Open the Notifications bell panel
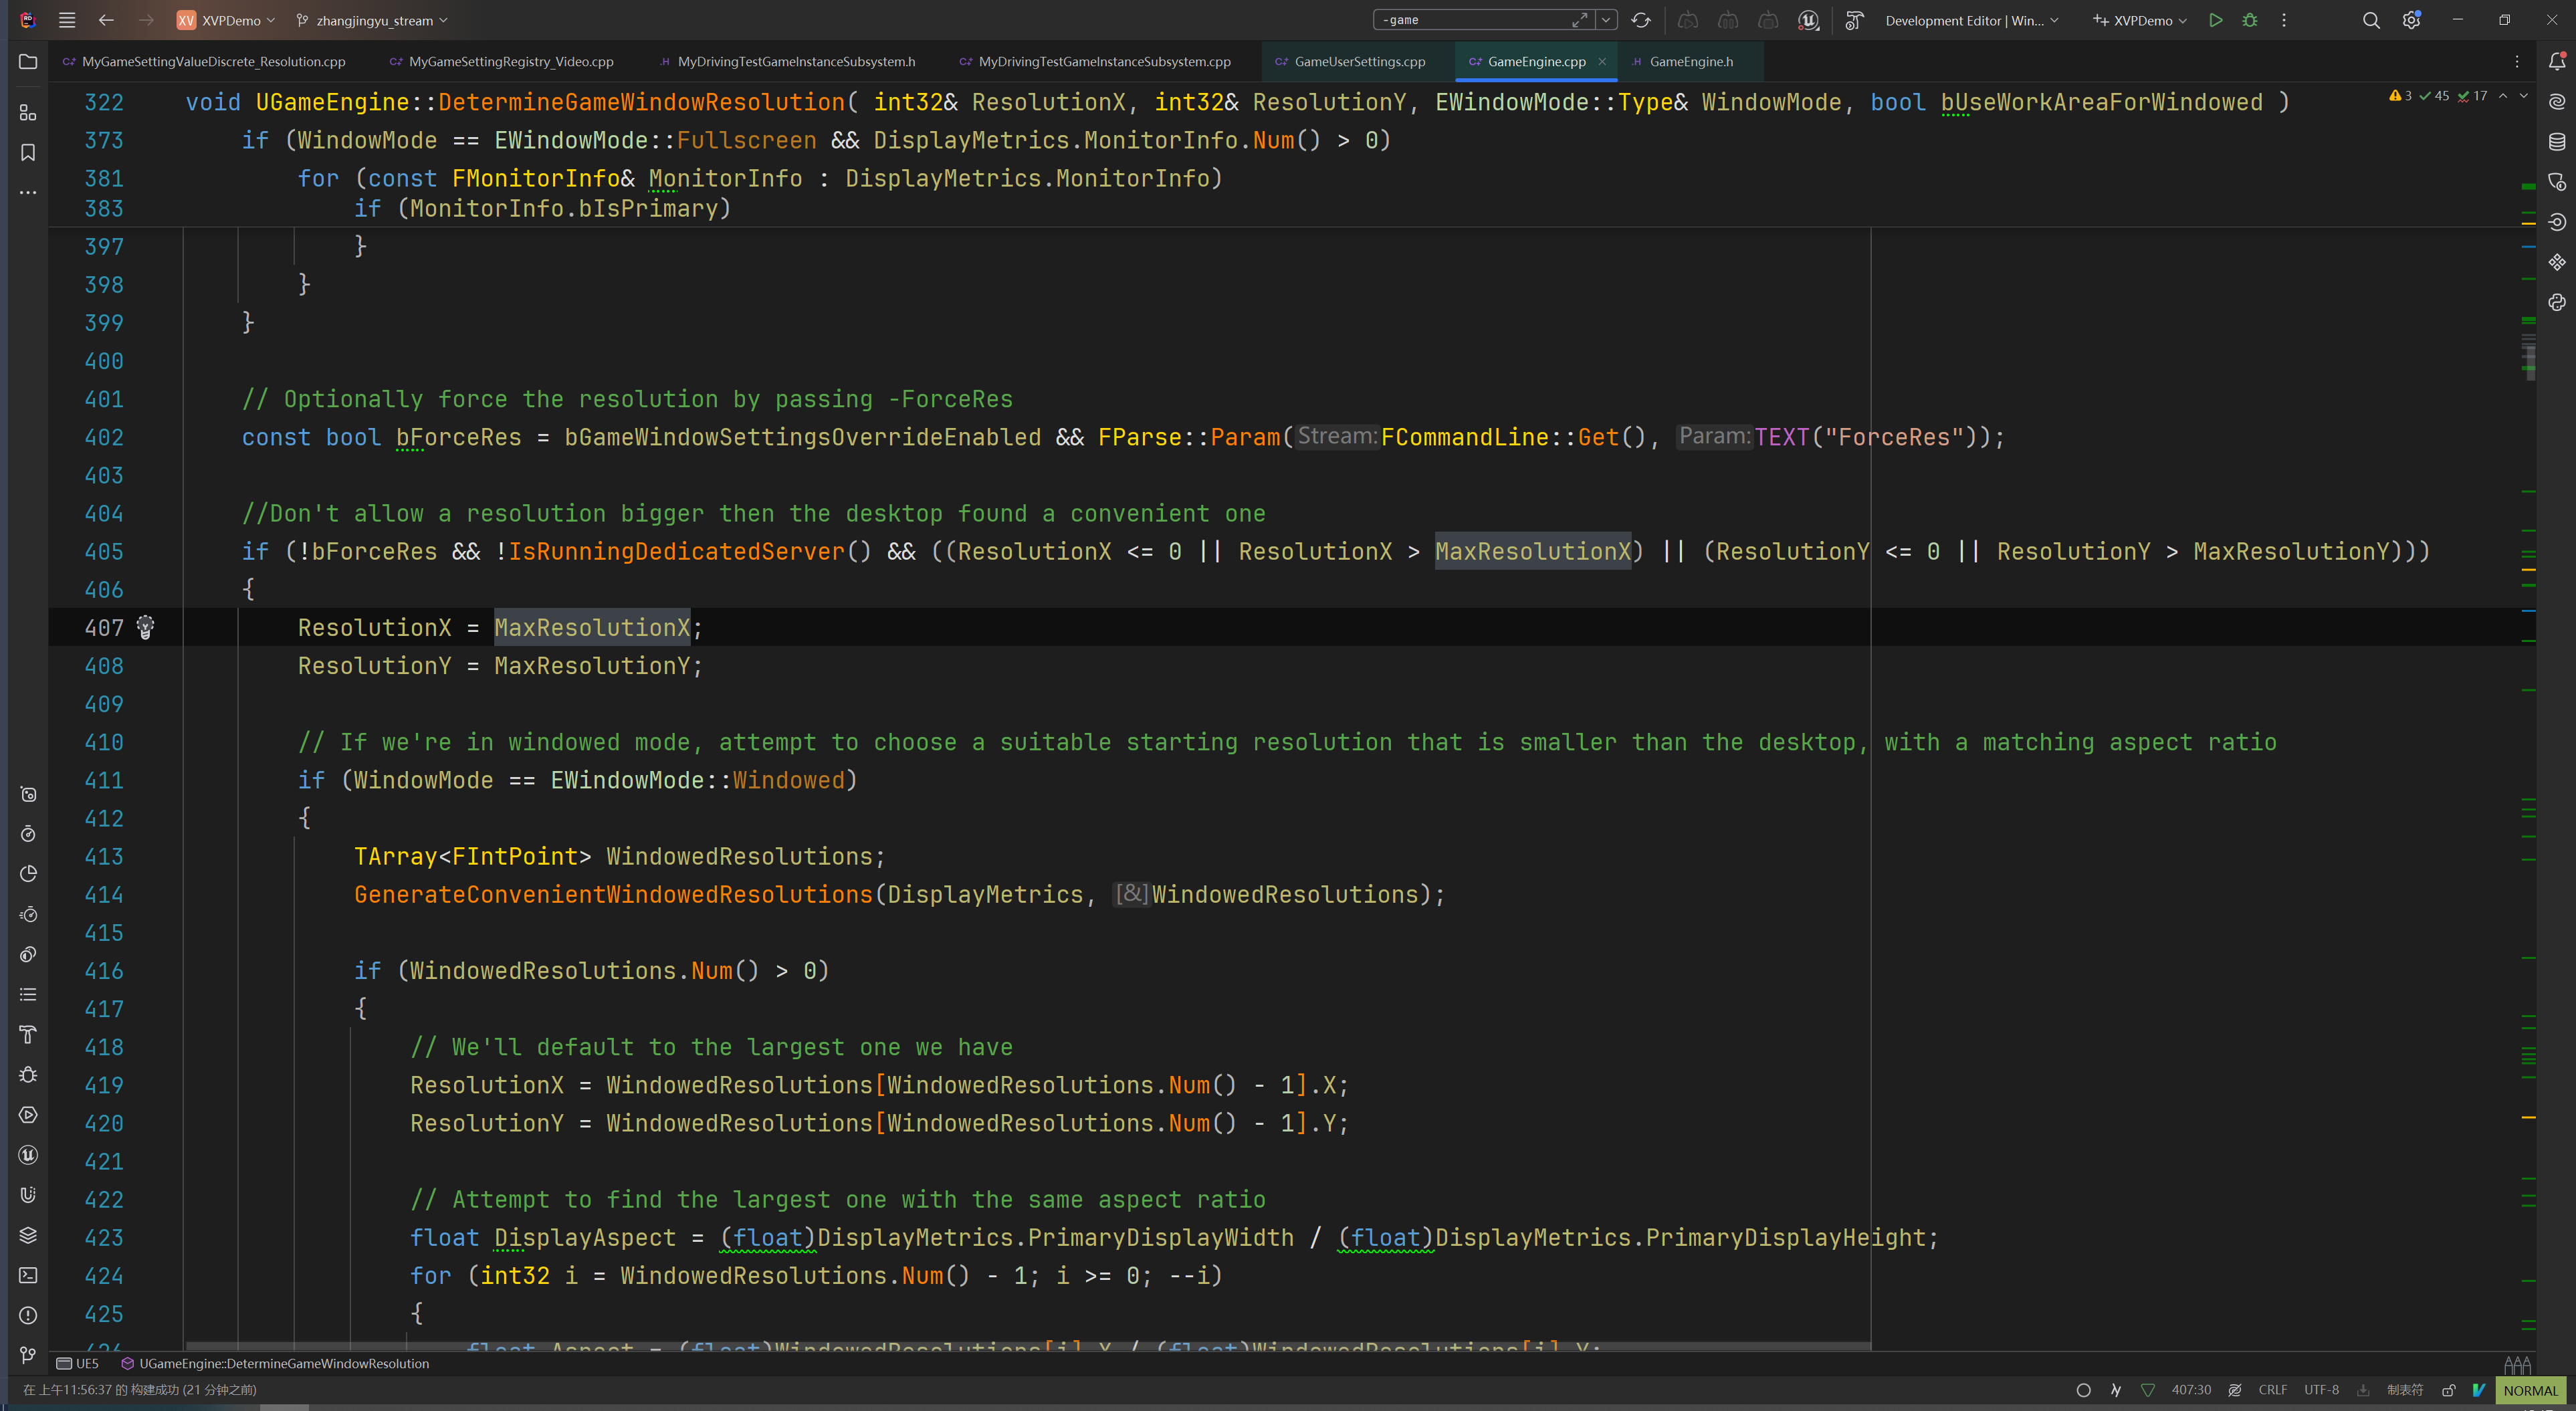The height and width of the screenshot is (1411, 2576). (2557, 62)
